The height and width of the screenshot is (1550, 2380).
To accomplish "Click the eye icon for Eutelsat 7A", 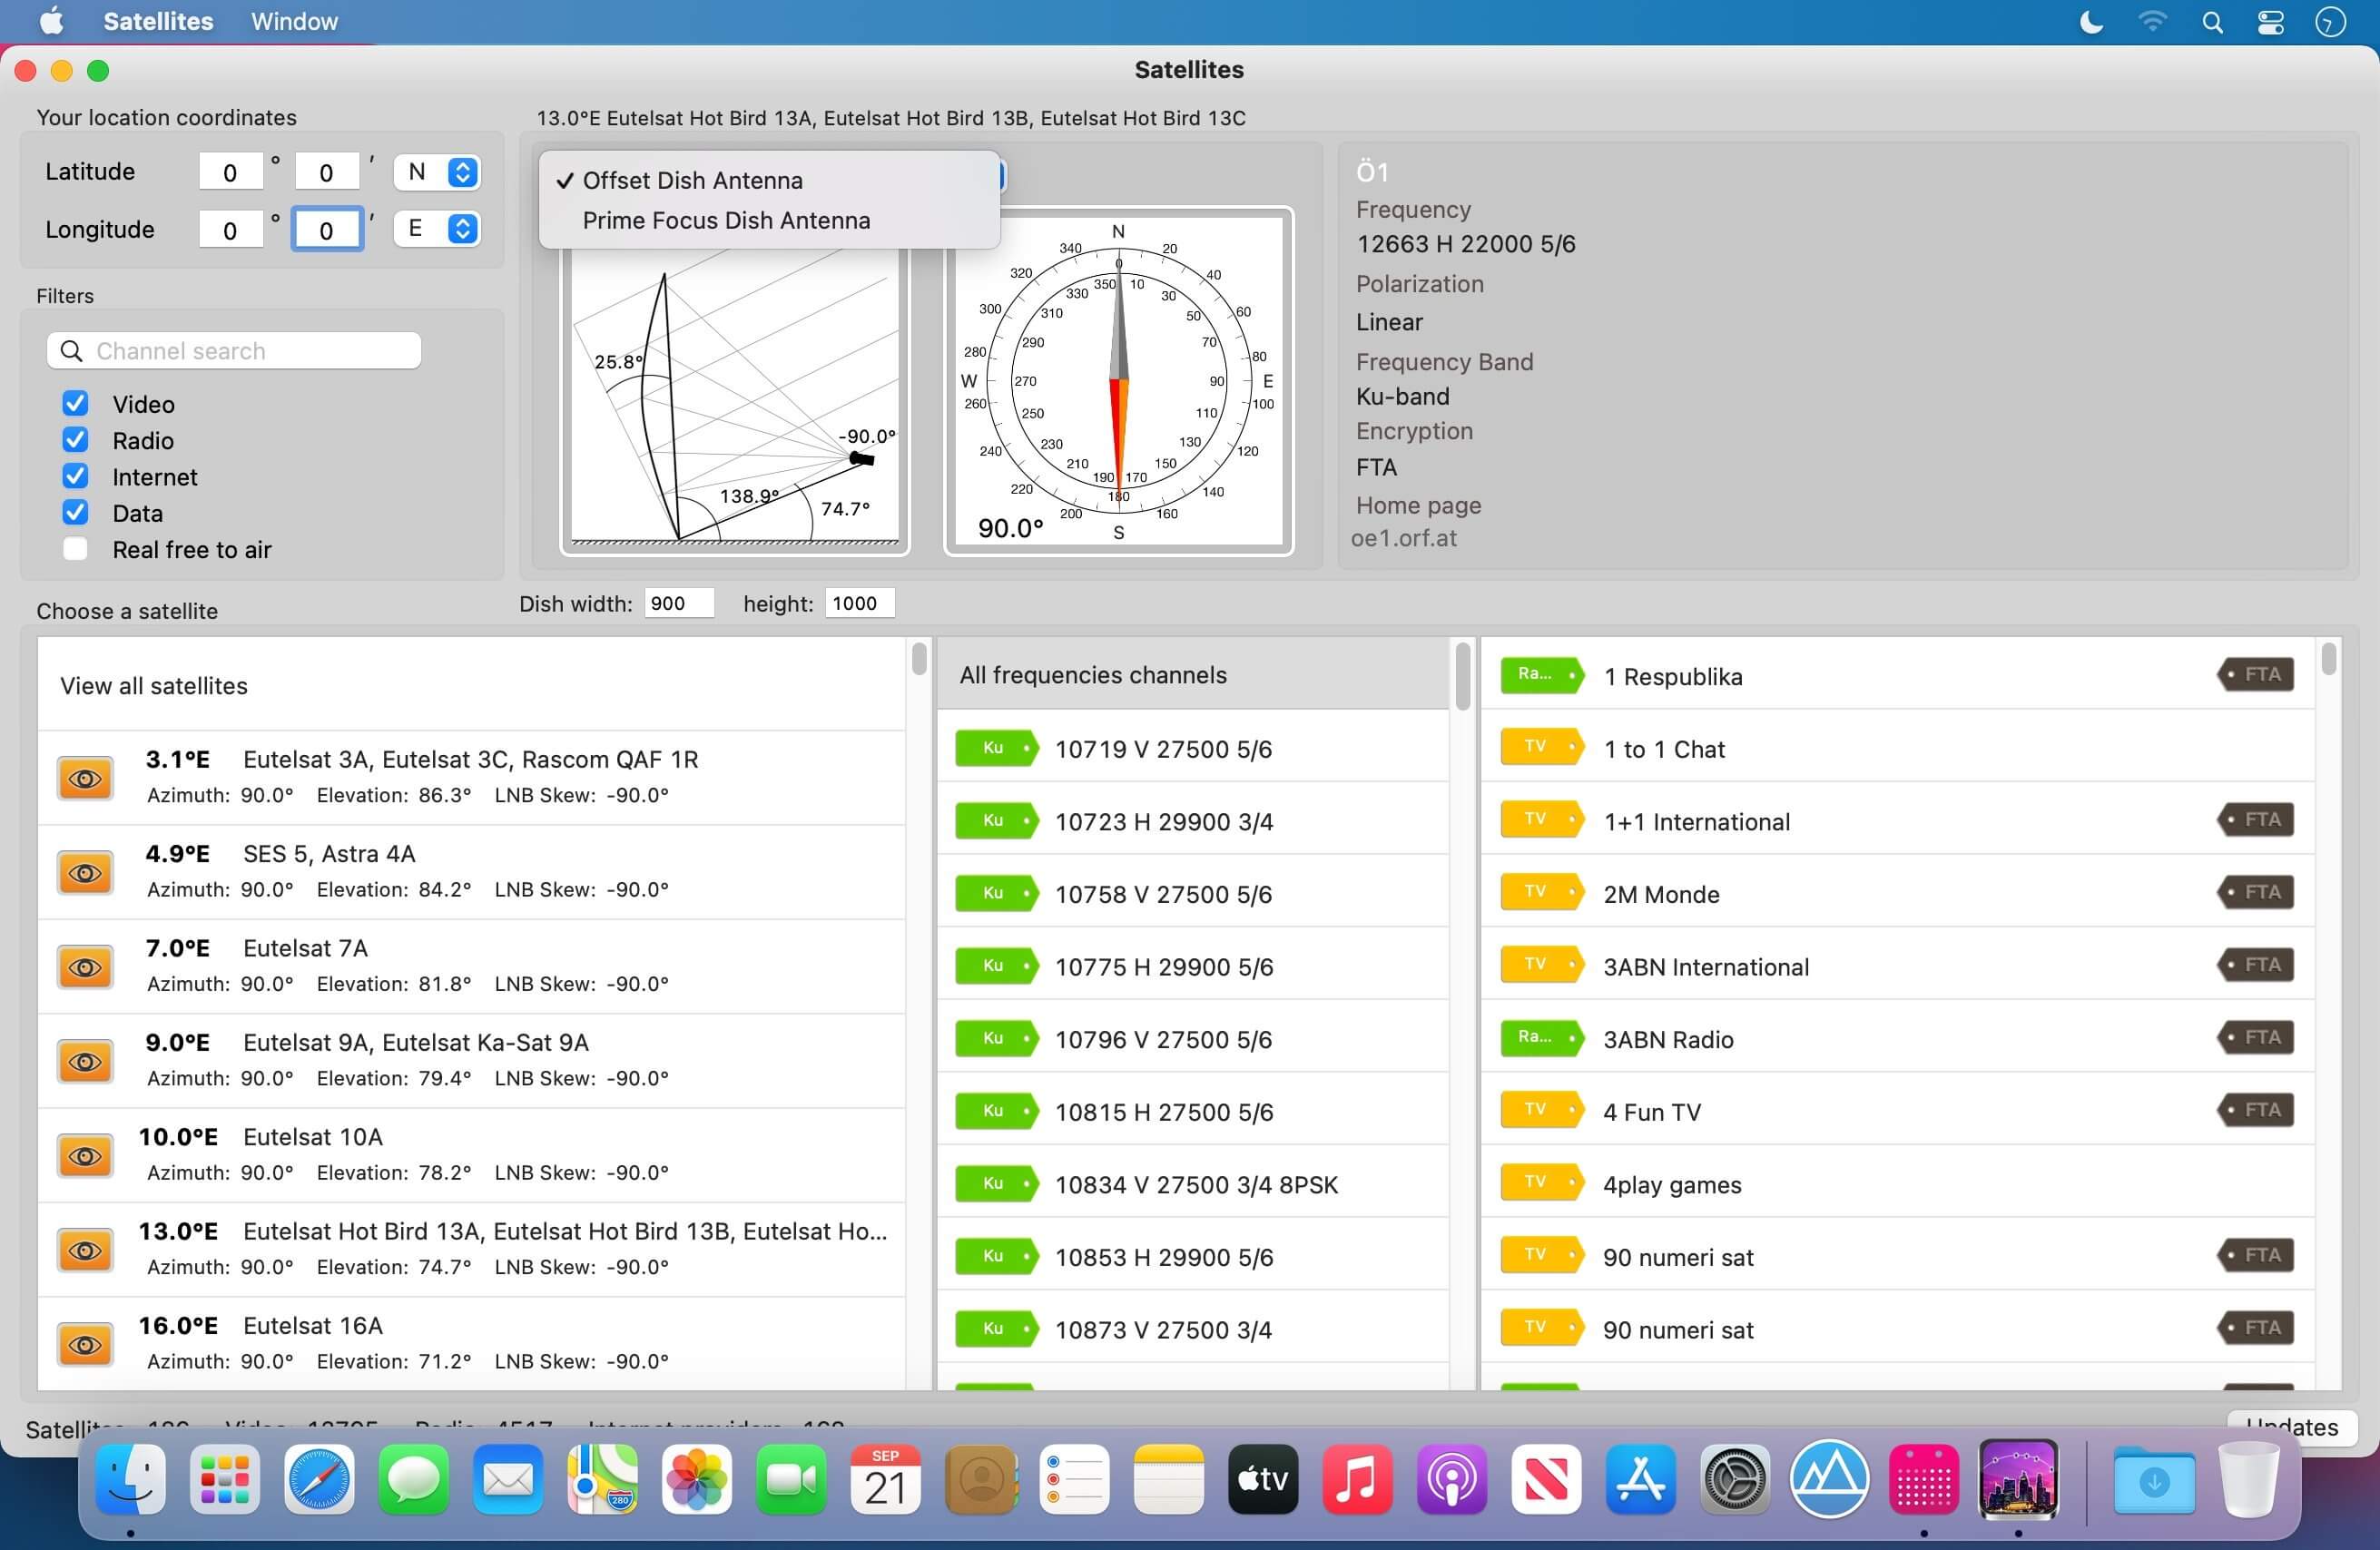I will point(85,967).
